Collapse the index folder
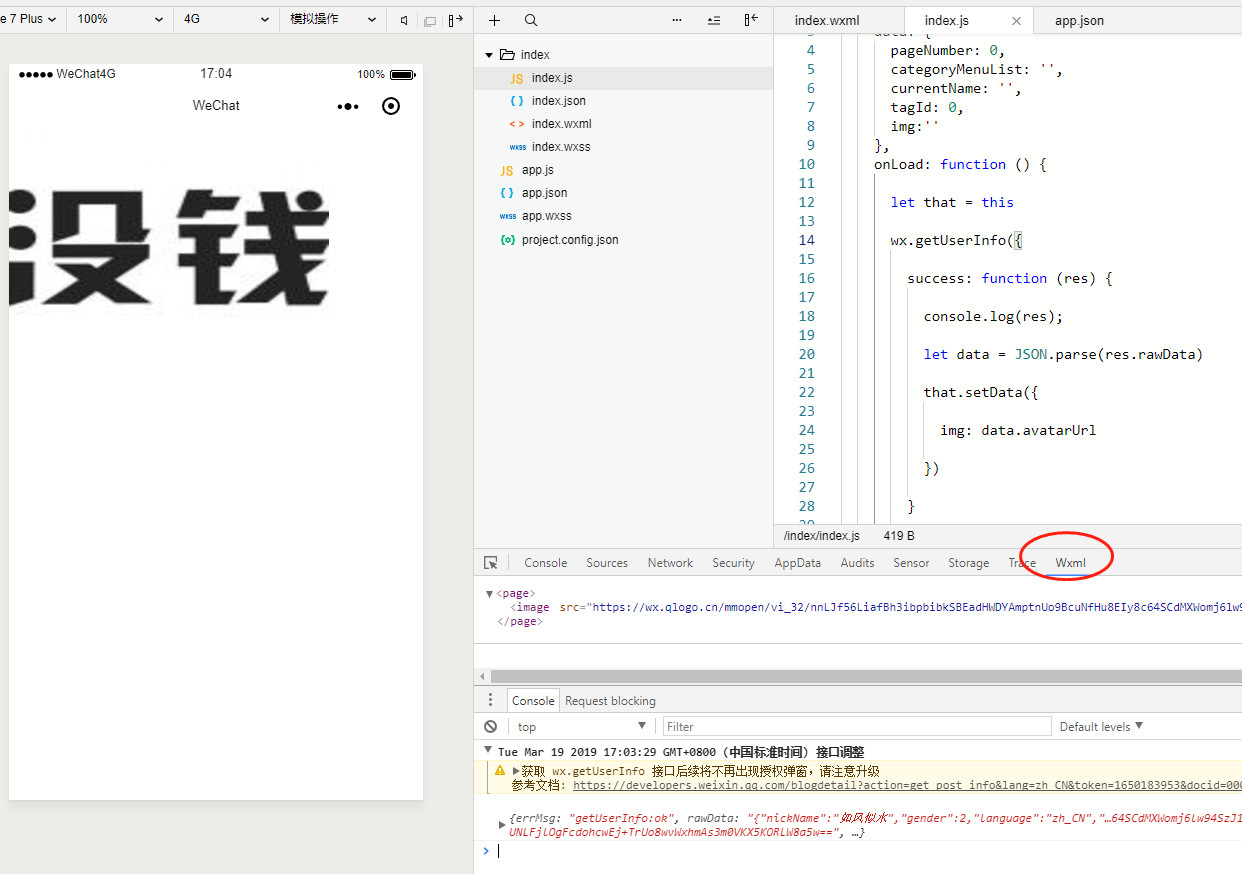Screen dimensions: 1242x874 (x=489, y=55)
